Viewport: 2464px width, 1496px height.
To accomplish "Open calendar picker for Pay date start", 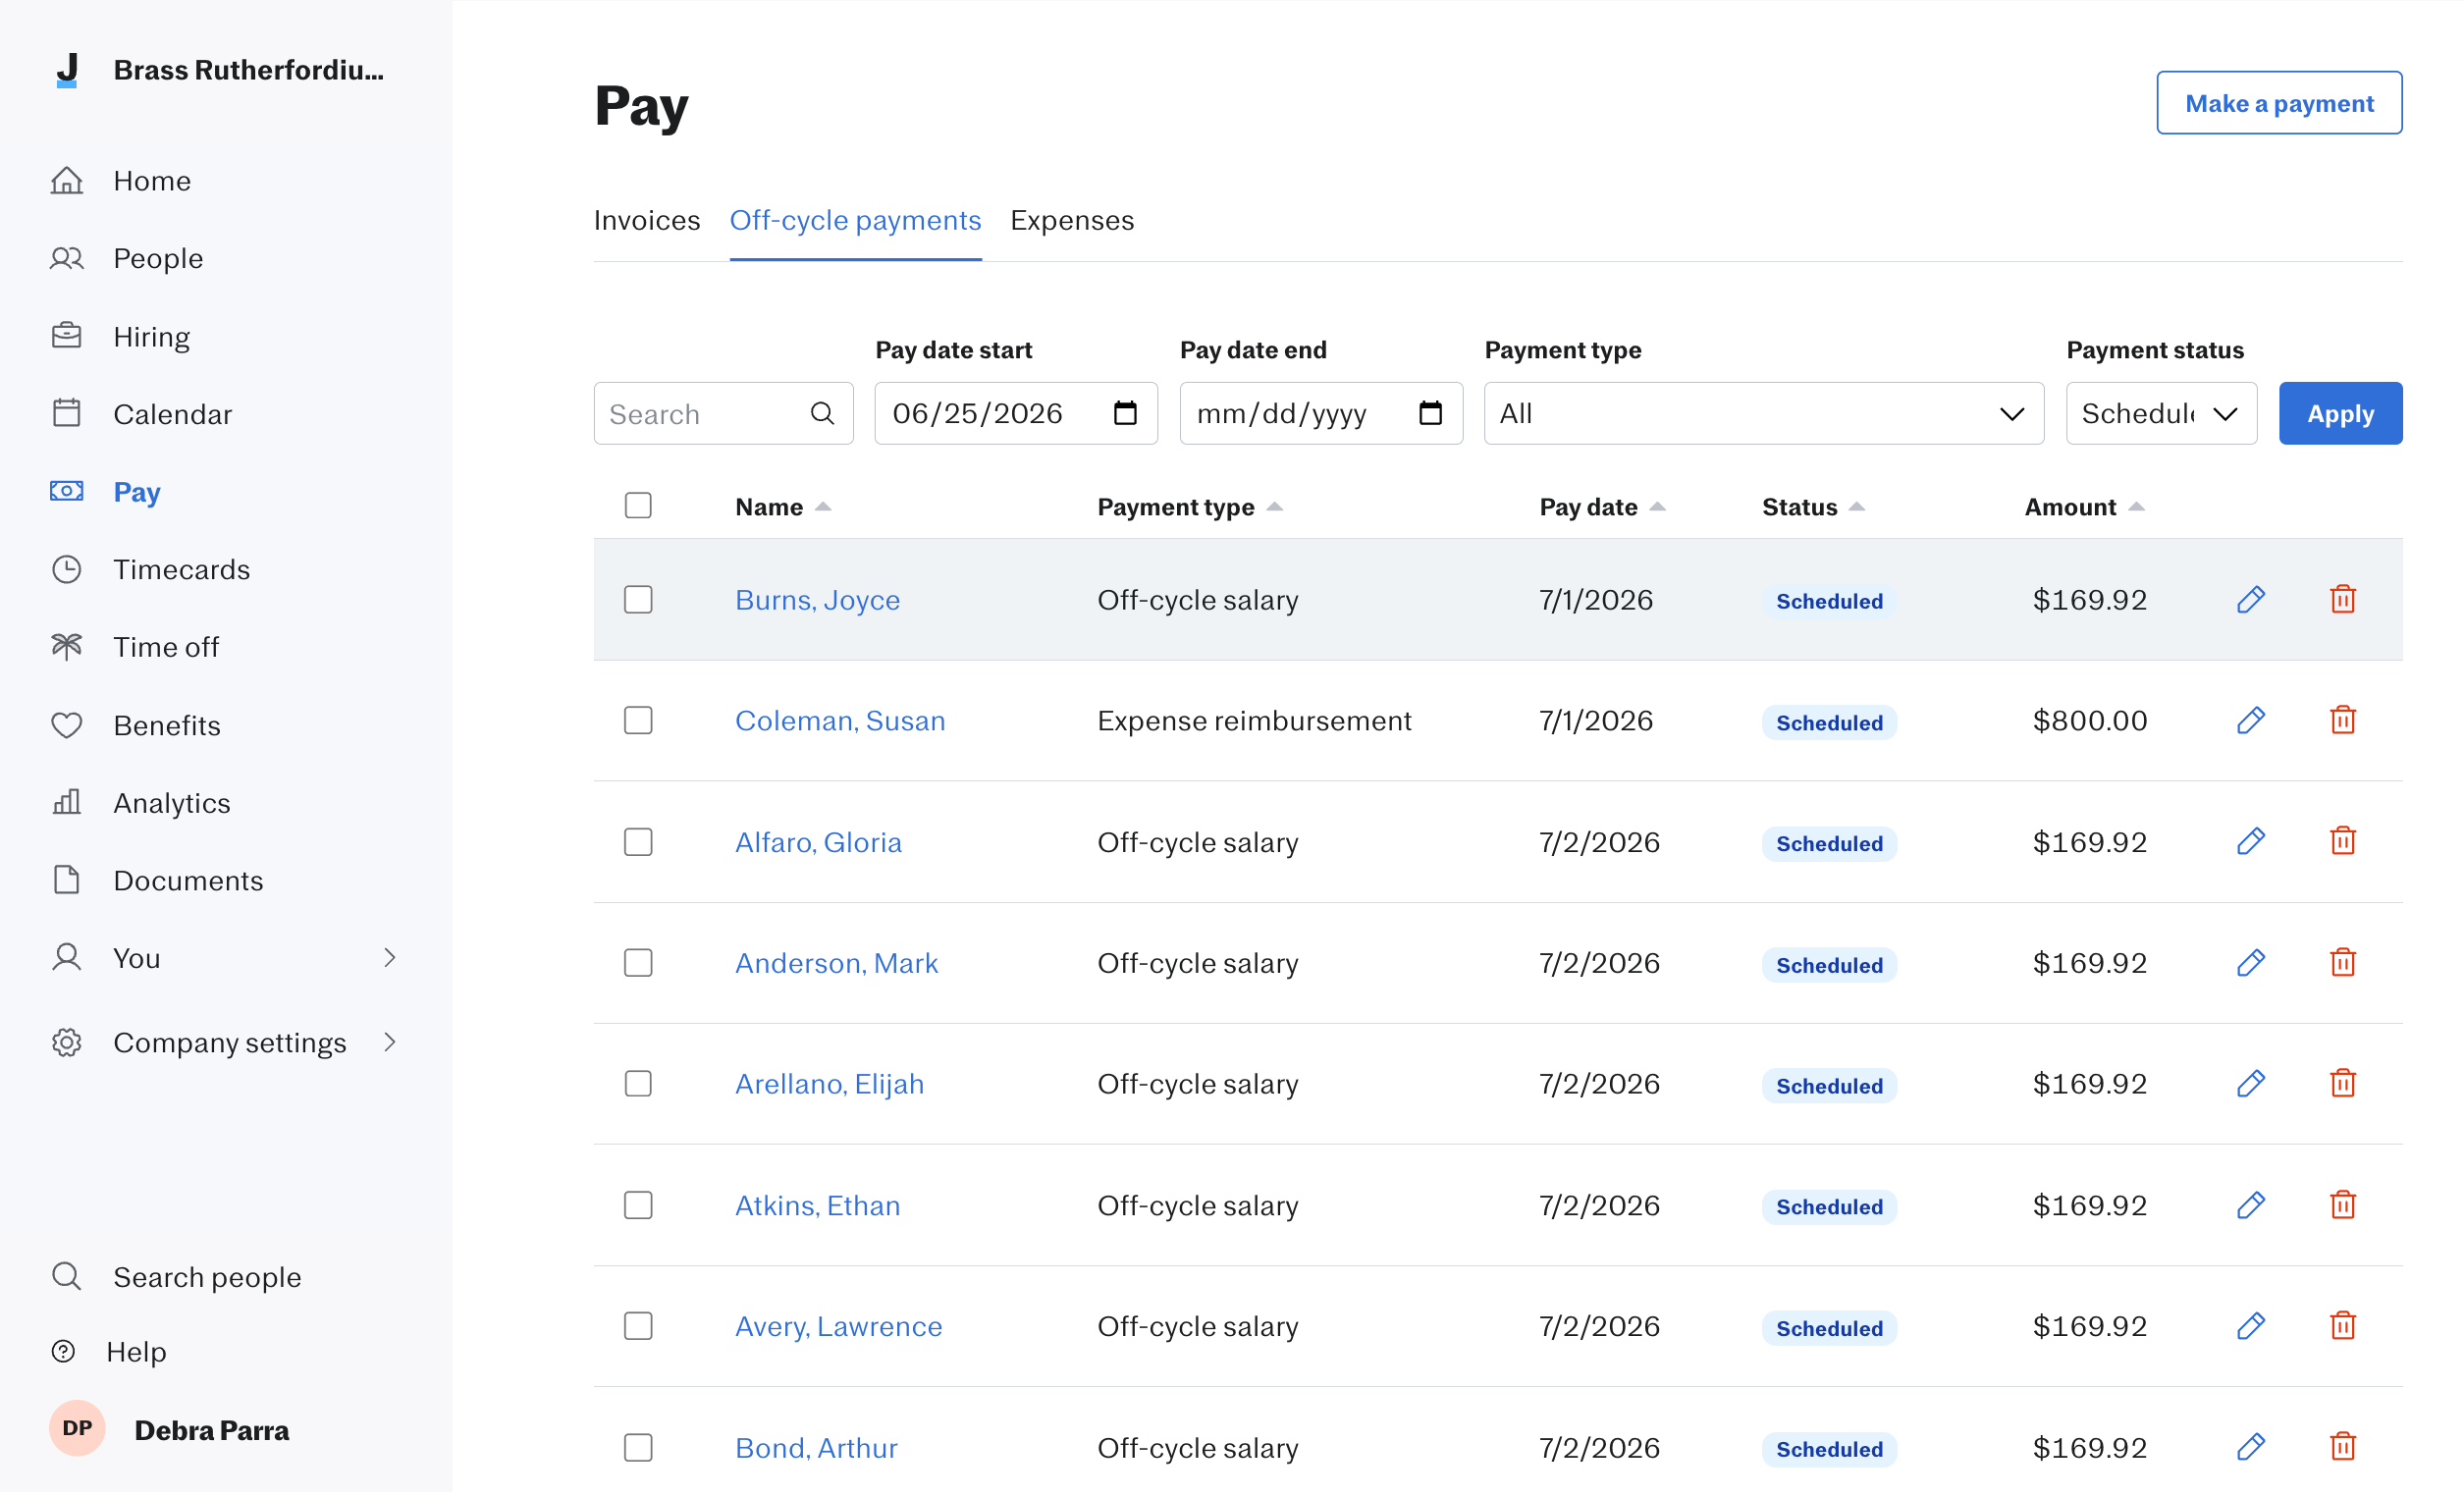I will [x=1125, y=413].
